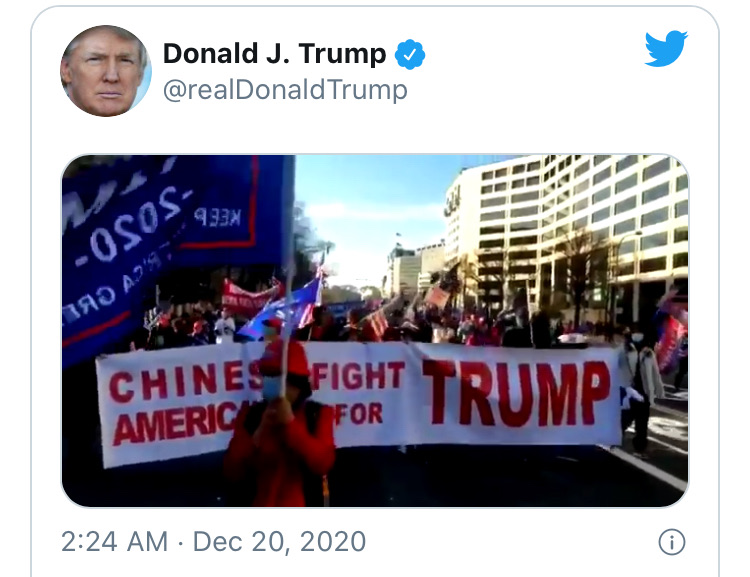
Task: Click the 2:24 AM time text
Action: 115,542
